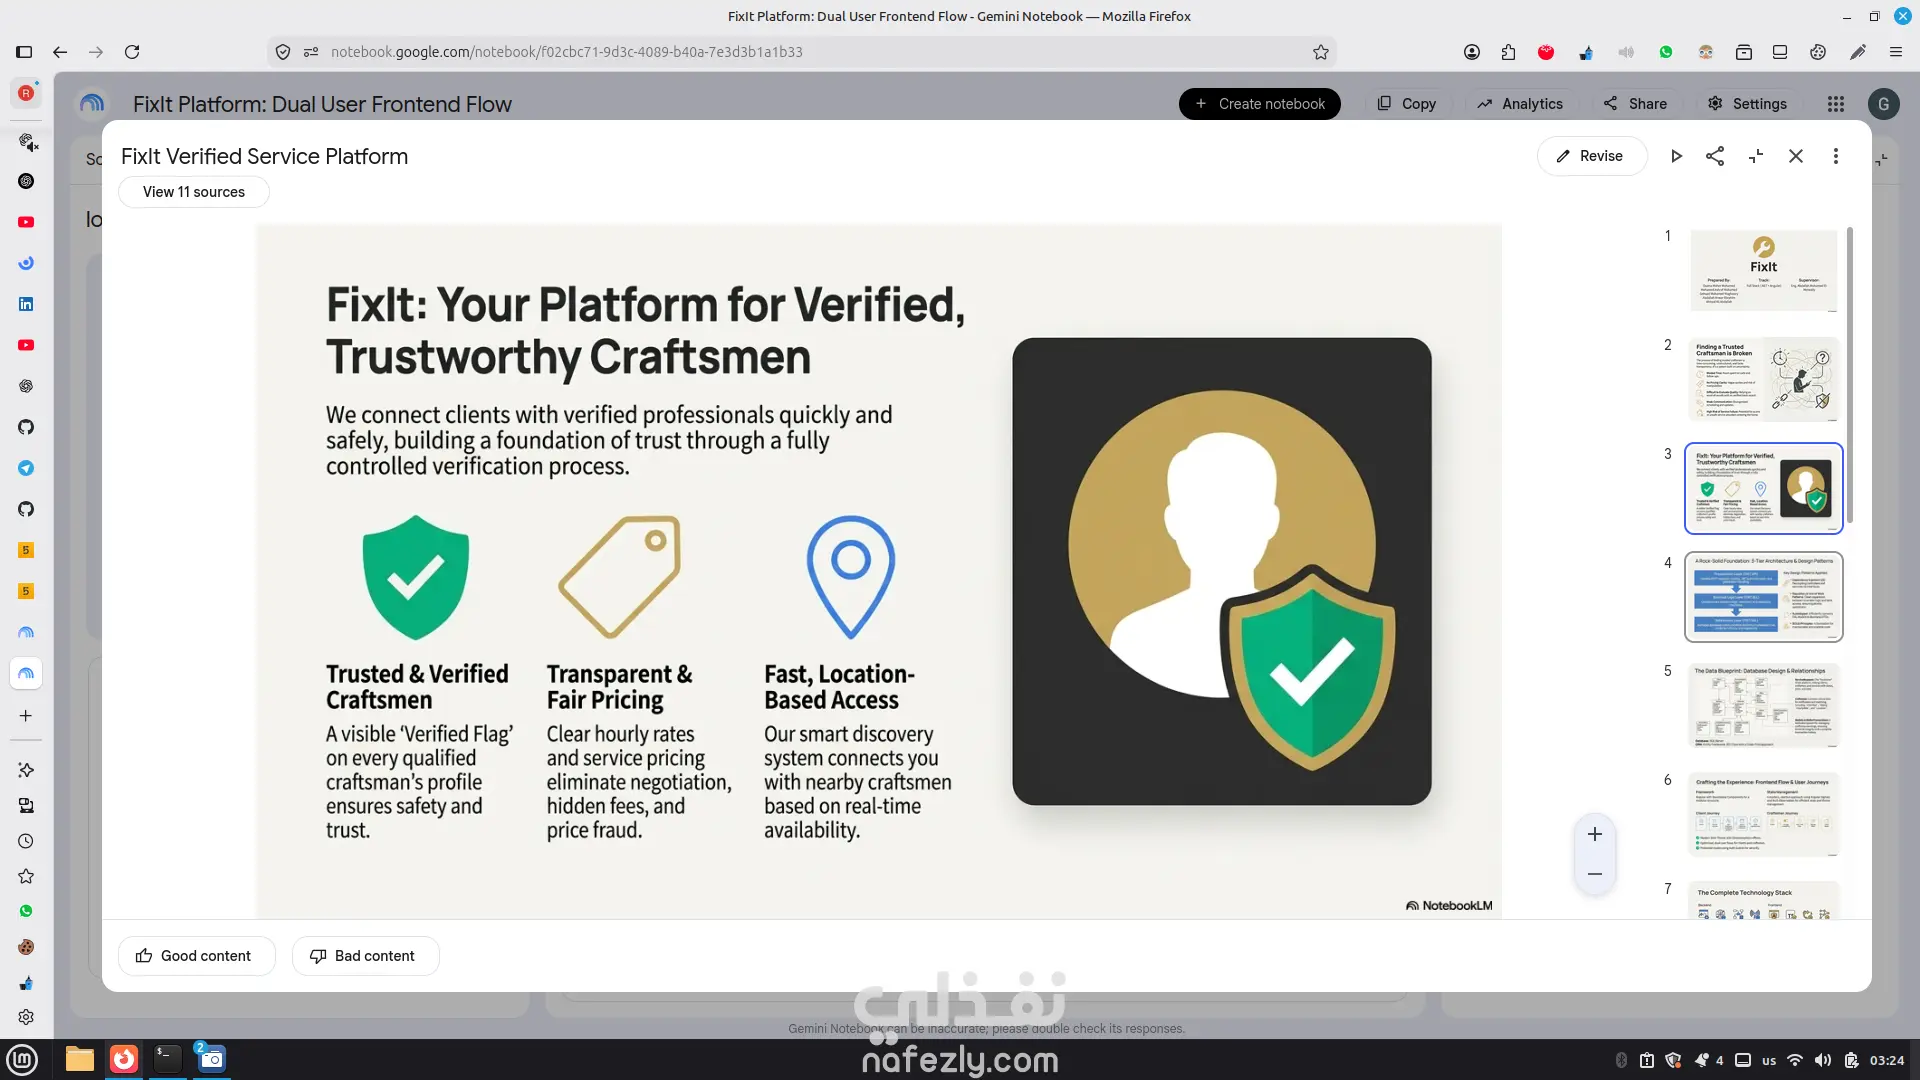The width and height of the screenshot is (1920, 1080).
Task: Add a new sidebar panel with plus icon
Action: point(26,716)
